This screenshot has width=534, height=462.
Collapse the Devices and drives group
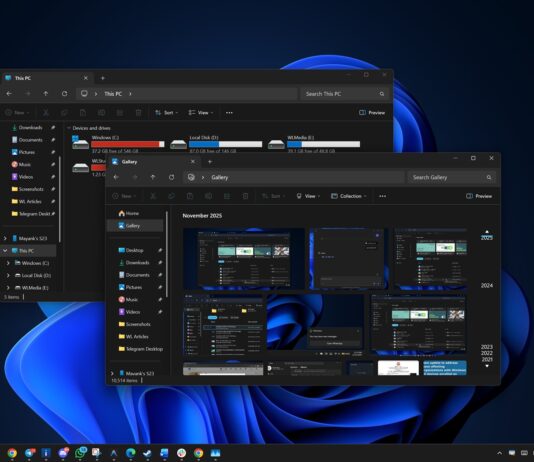[69, 128]
